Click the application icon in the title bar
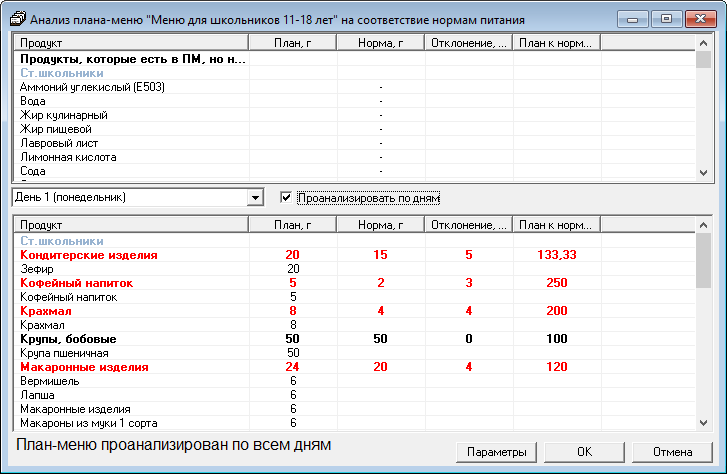Viewport: 727px width, 474px height. click(x=15, y=17)
